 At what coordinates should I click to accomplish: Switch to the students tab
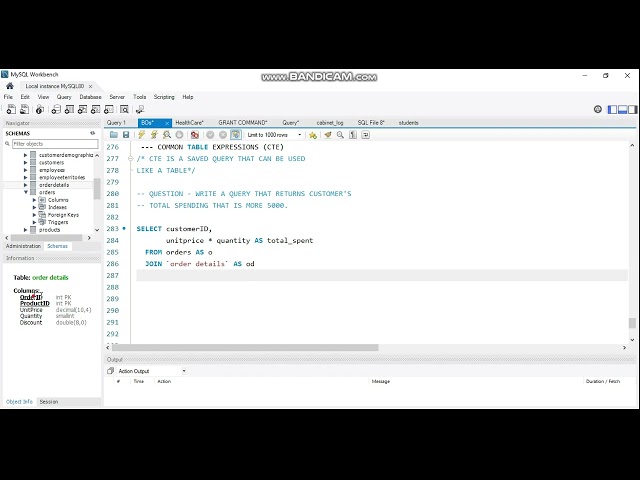[x=409, y=122]
